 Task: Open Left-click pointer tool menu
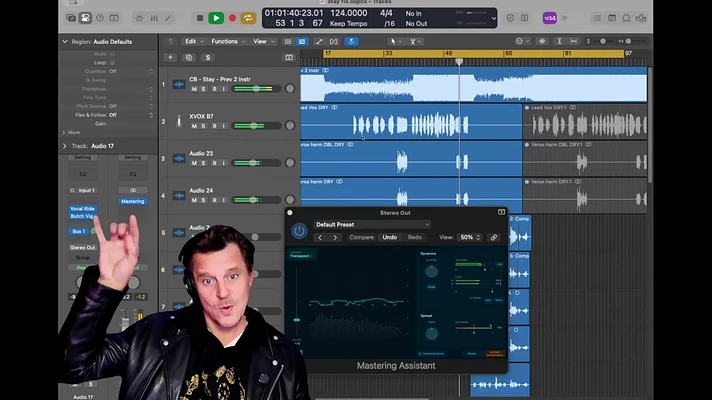point(396,42)
